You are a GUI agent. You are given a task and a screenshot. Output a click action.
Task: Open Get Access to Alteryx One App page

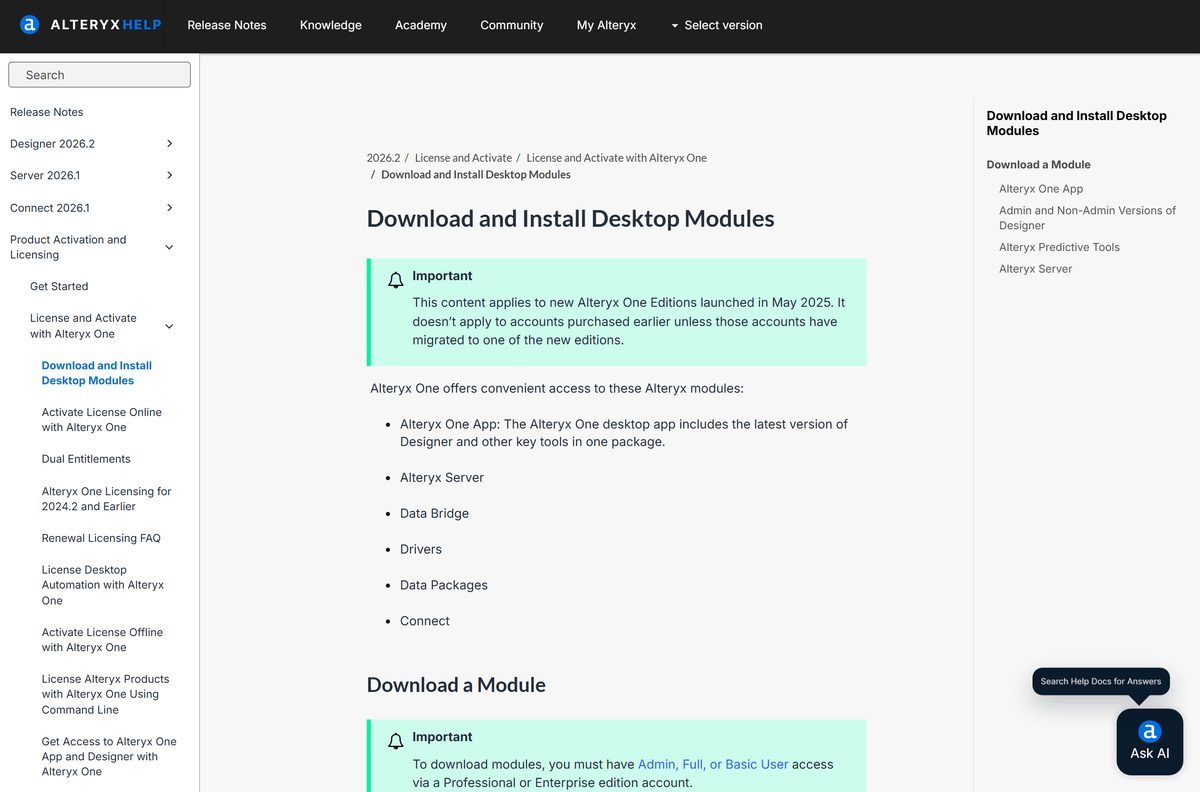point(109,757)
